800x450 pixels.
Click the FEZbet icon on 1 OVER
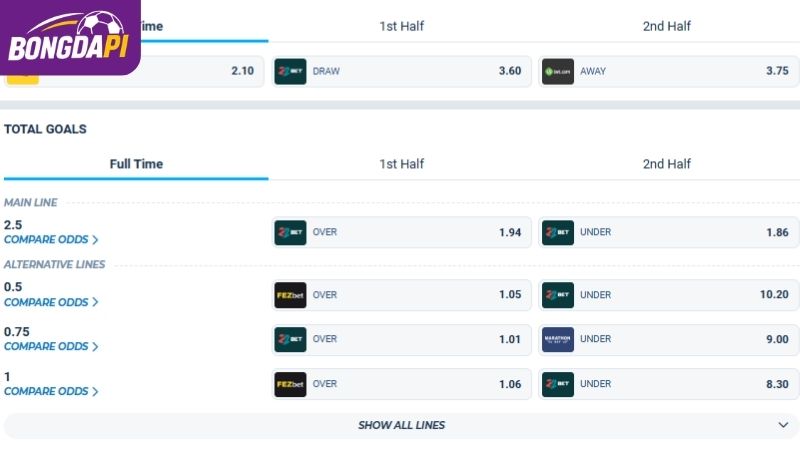coord(290,384)
